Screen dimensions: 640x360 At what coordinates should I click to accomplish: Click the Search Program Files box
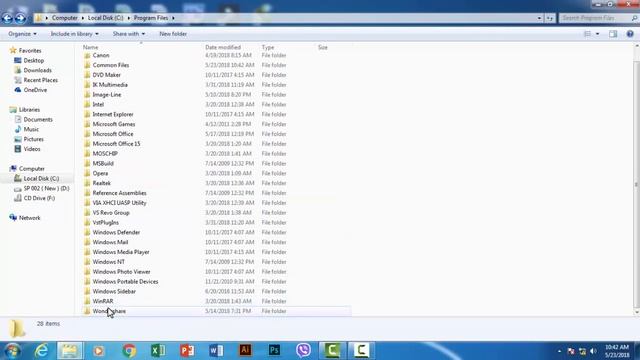(598, 18)
